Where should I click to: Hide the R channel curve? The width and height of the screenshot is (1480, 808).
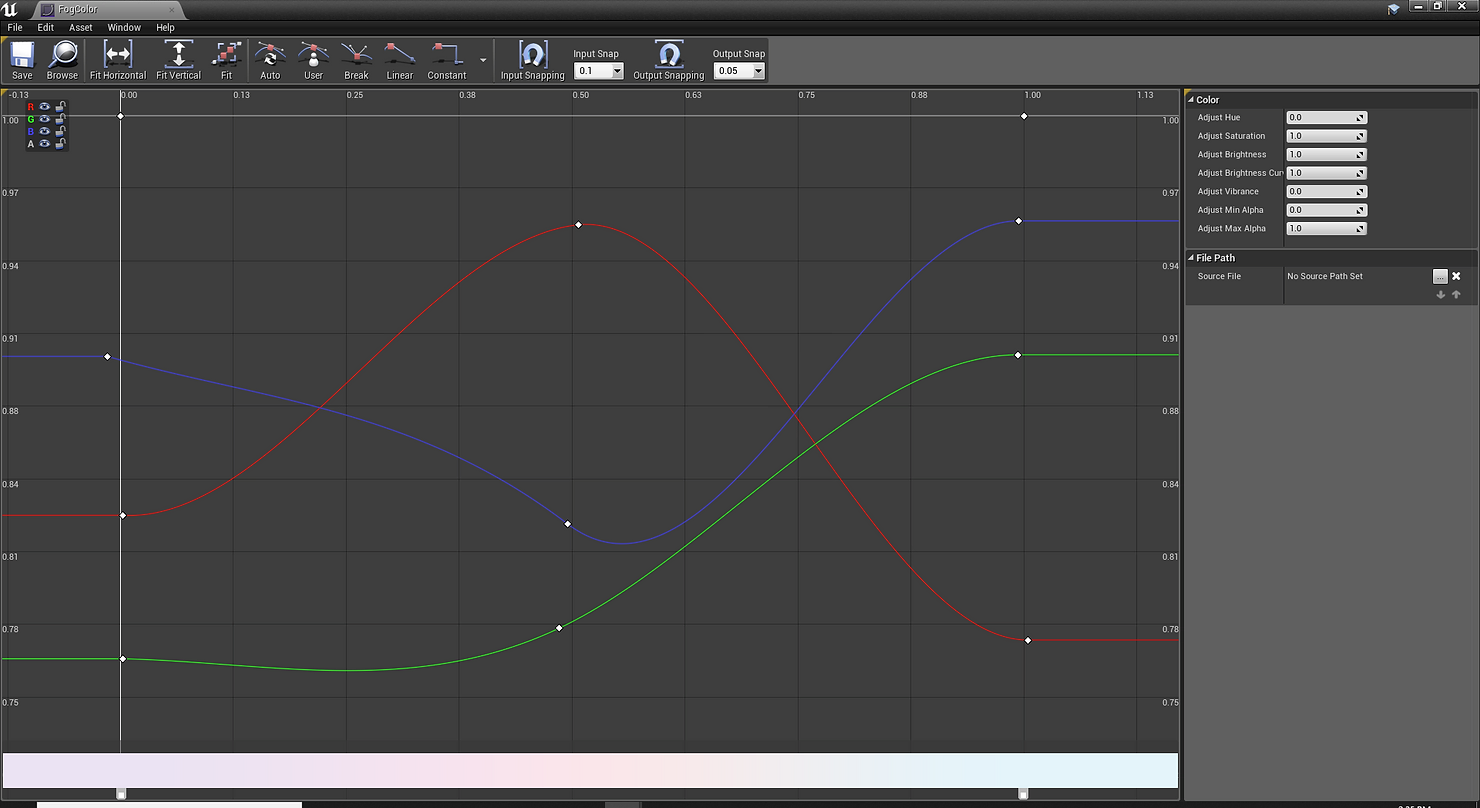[45, 106]
